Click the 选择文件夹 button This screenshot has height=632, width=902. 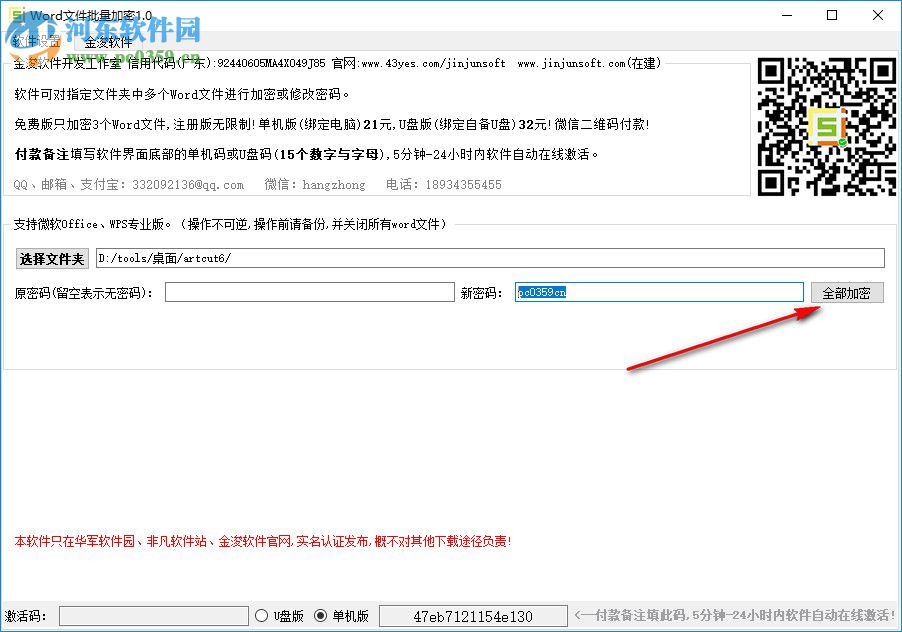tap(51, 258)
